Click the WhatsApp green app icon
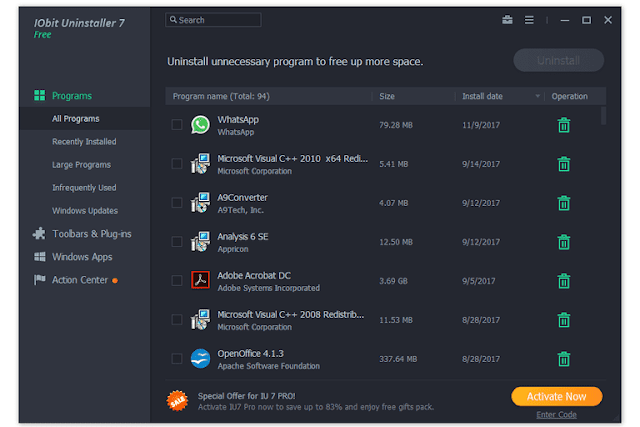 pos(200,125)
